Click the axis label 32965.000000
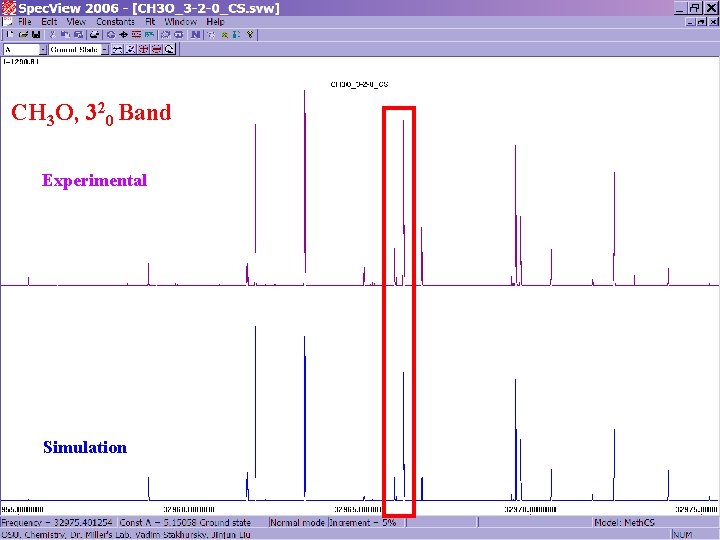The image size is (720, 540). click(358, 509)
